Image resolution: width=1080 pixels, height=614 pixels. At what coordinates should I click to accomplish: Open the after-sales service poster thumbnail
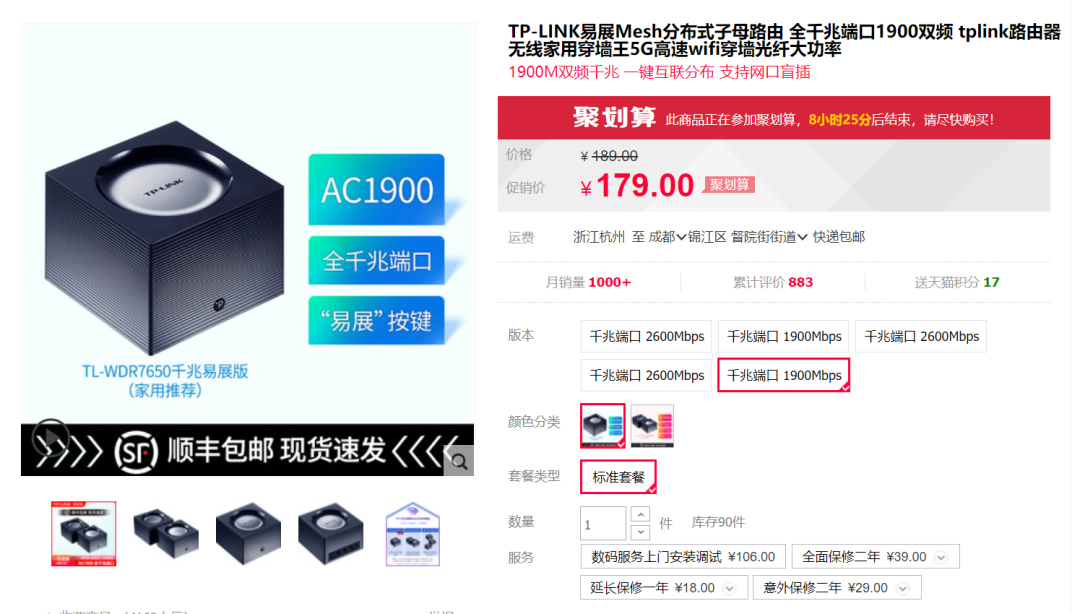(412, 534)
